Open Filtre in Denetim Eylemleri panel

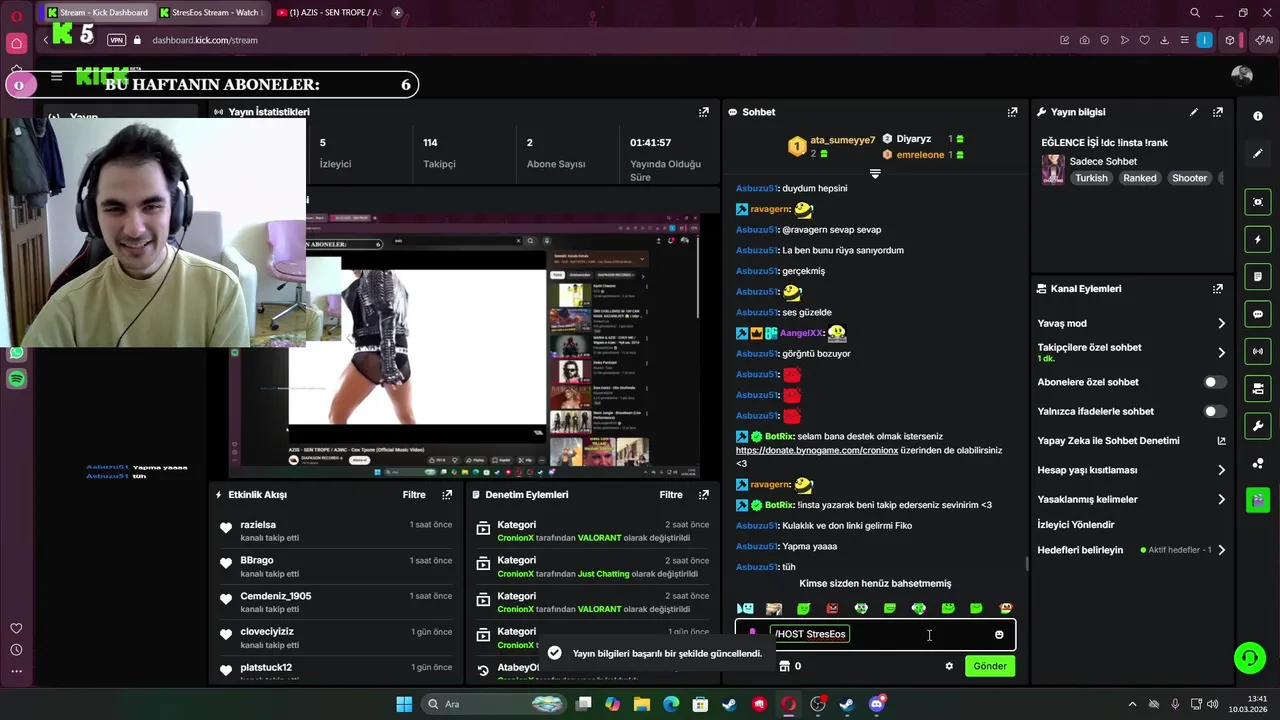tap(671, 494)
